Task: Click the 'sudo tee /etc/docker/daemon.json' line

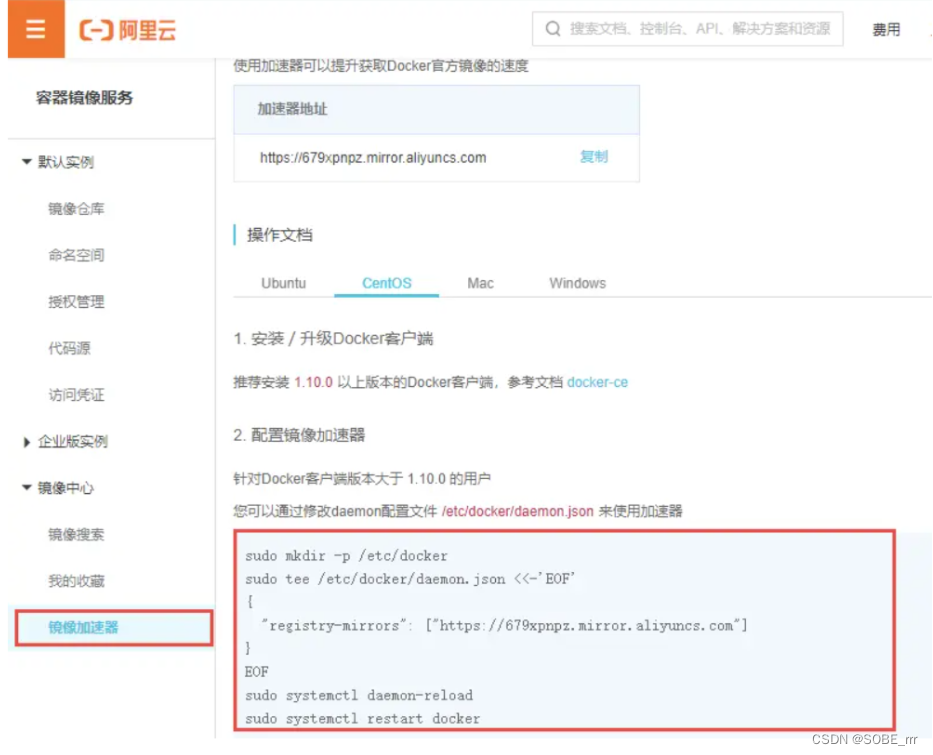Action: pyautogui.click(x=410, y=579)
